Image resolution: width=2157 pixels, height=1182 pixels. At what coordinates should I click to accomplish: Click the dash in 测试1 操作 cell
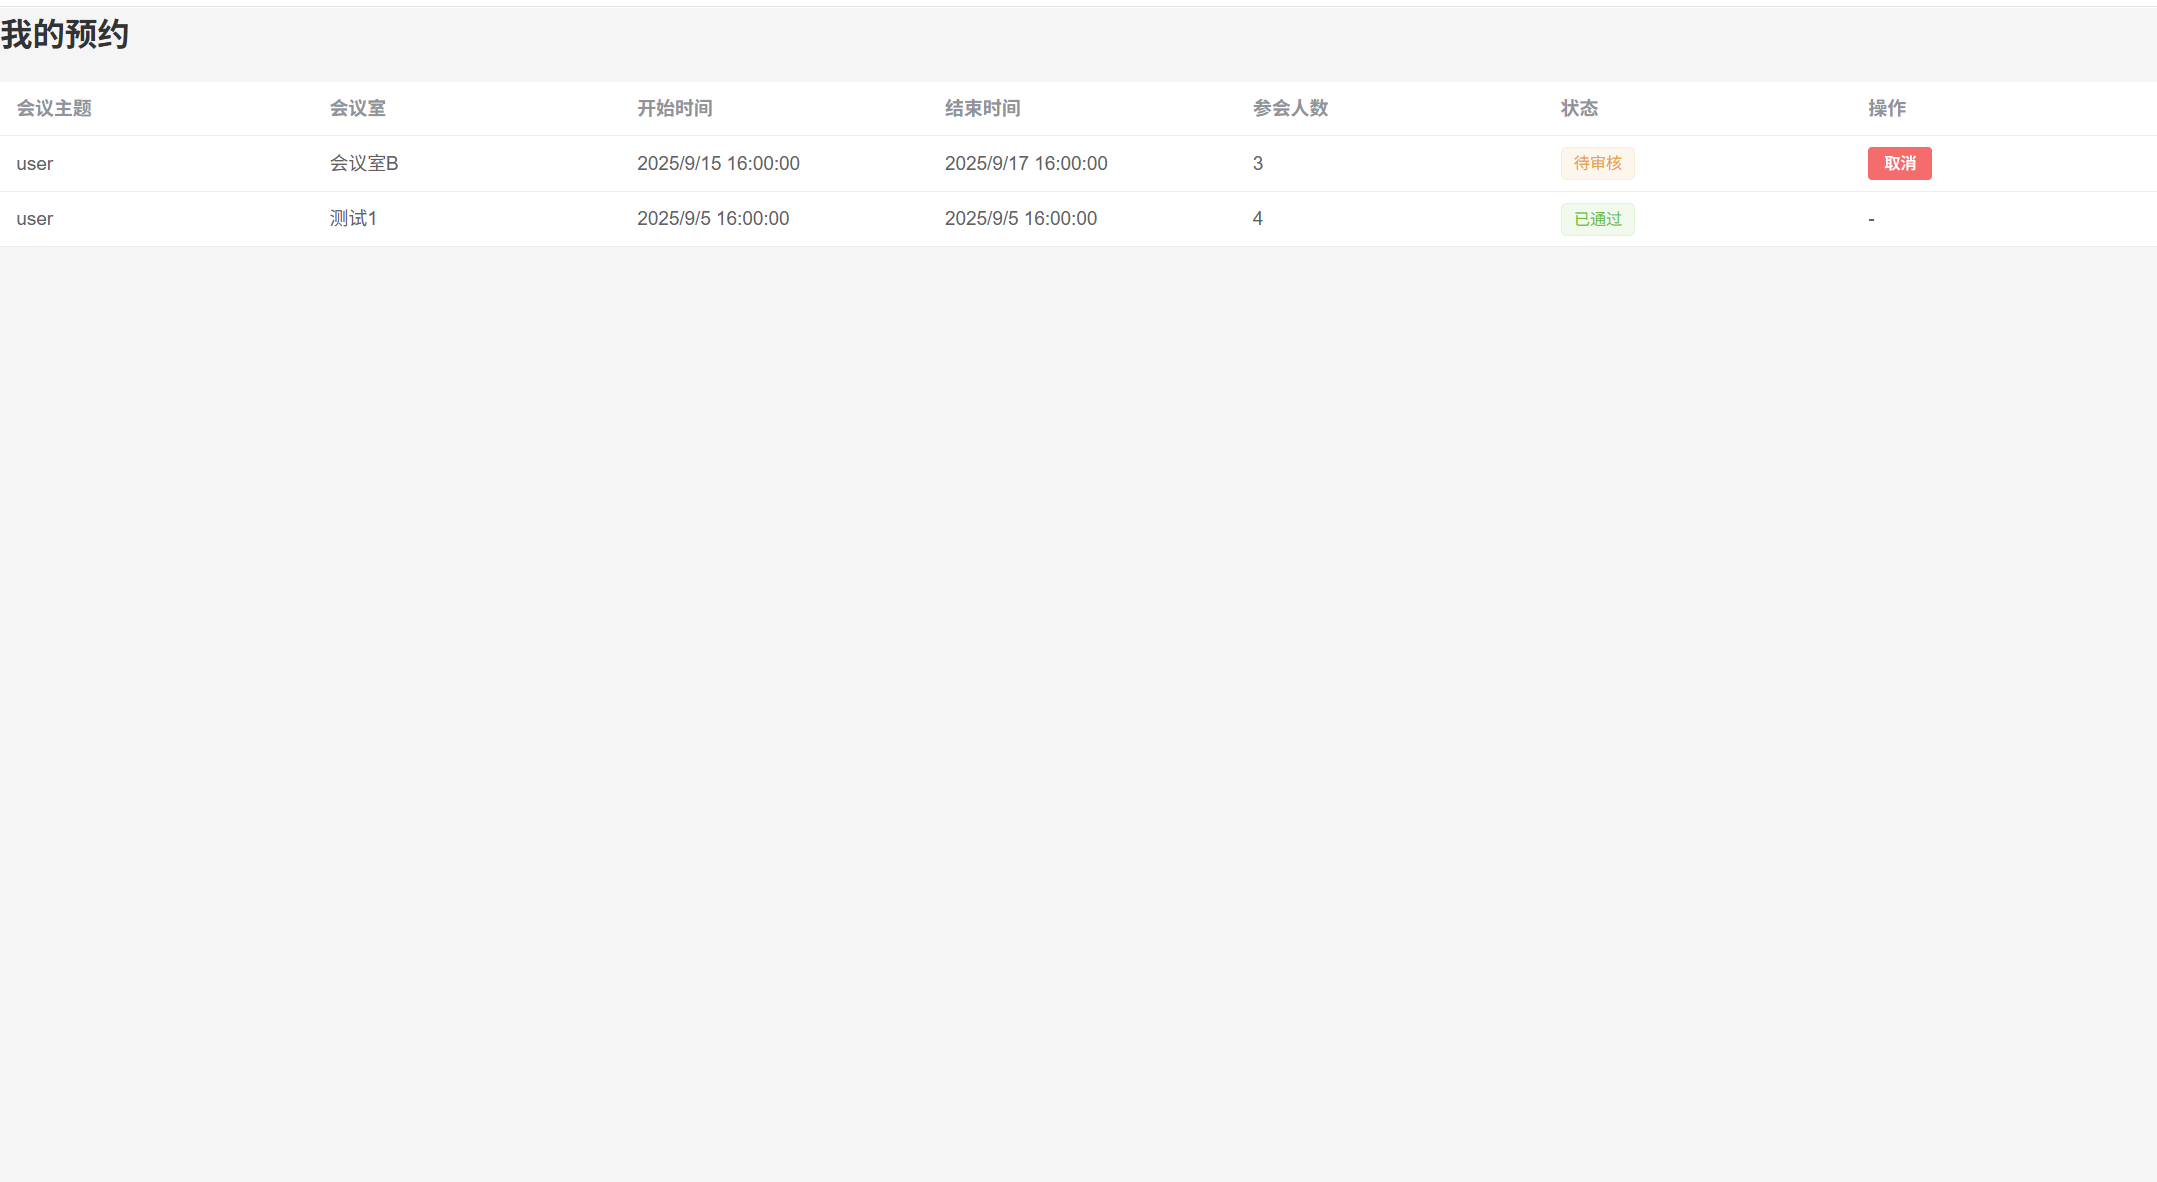[1871, 219]
